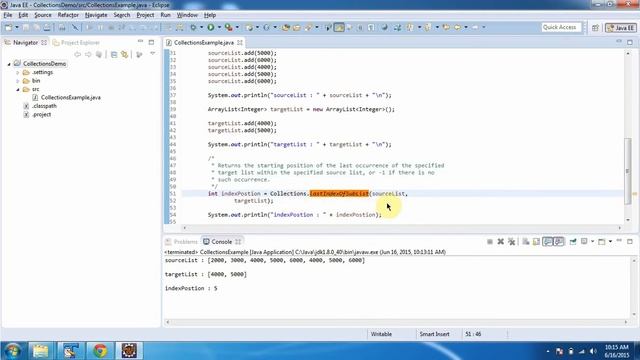Run the program with the green Run icon
Viewport: 640px width, 360px height.
click(x=211, y=27)
